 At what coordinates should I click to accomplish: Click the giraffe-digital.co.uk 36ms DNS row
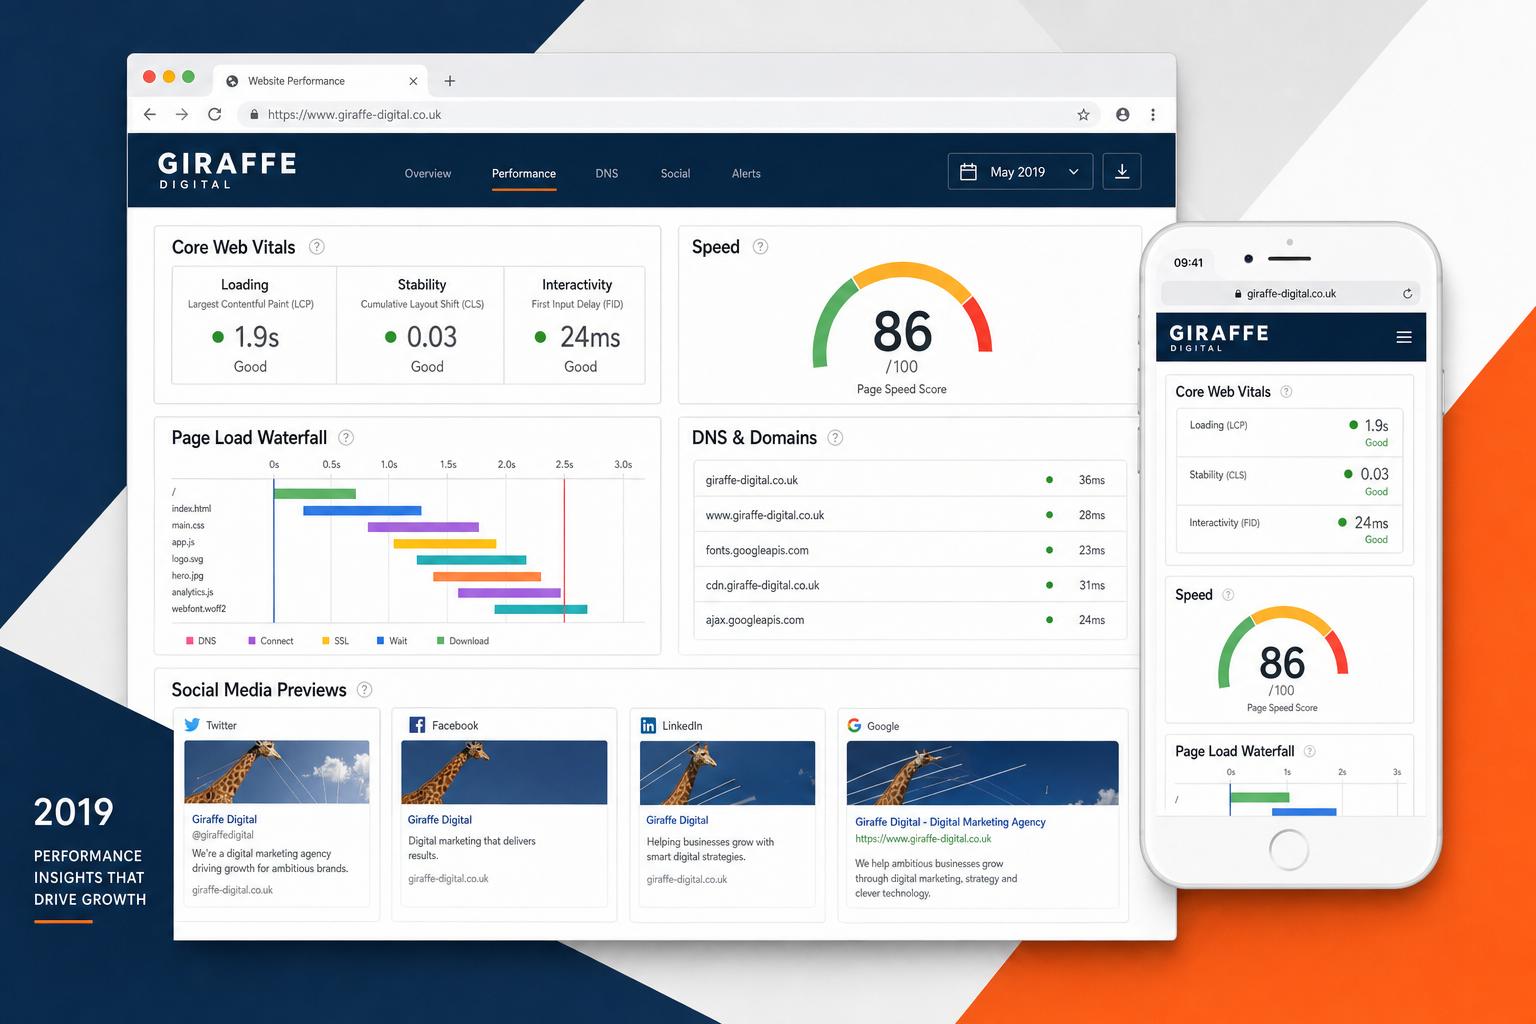coord(910,480)
